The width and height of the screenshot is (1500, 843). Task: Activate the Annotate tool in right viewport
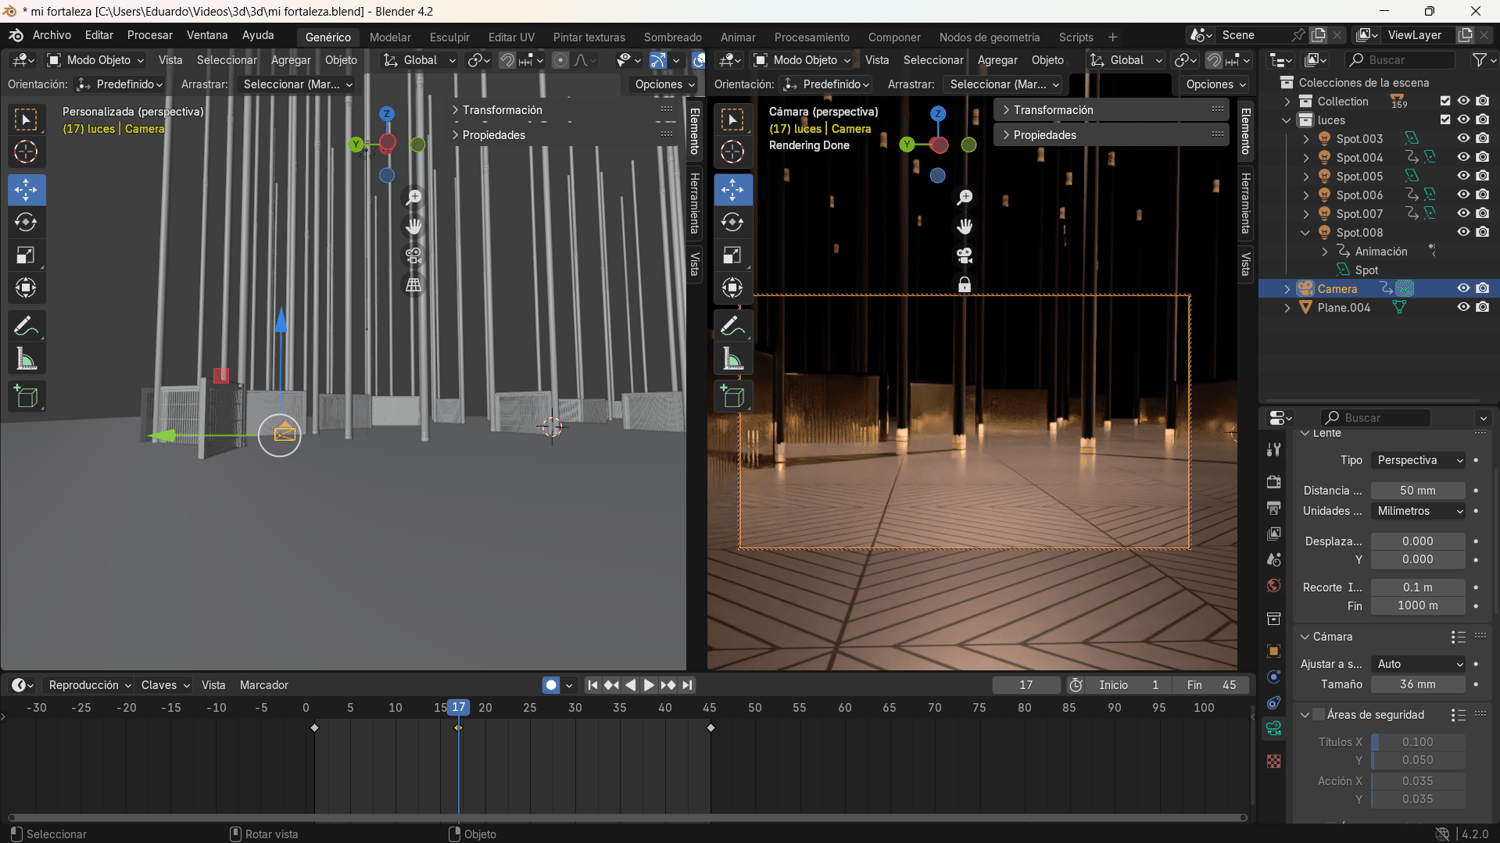[732, 326]
